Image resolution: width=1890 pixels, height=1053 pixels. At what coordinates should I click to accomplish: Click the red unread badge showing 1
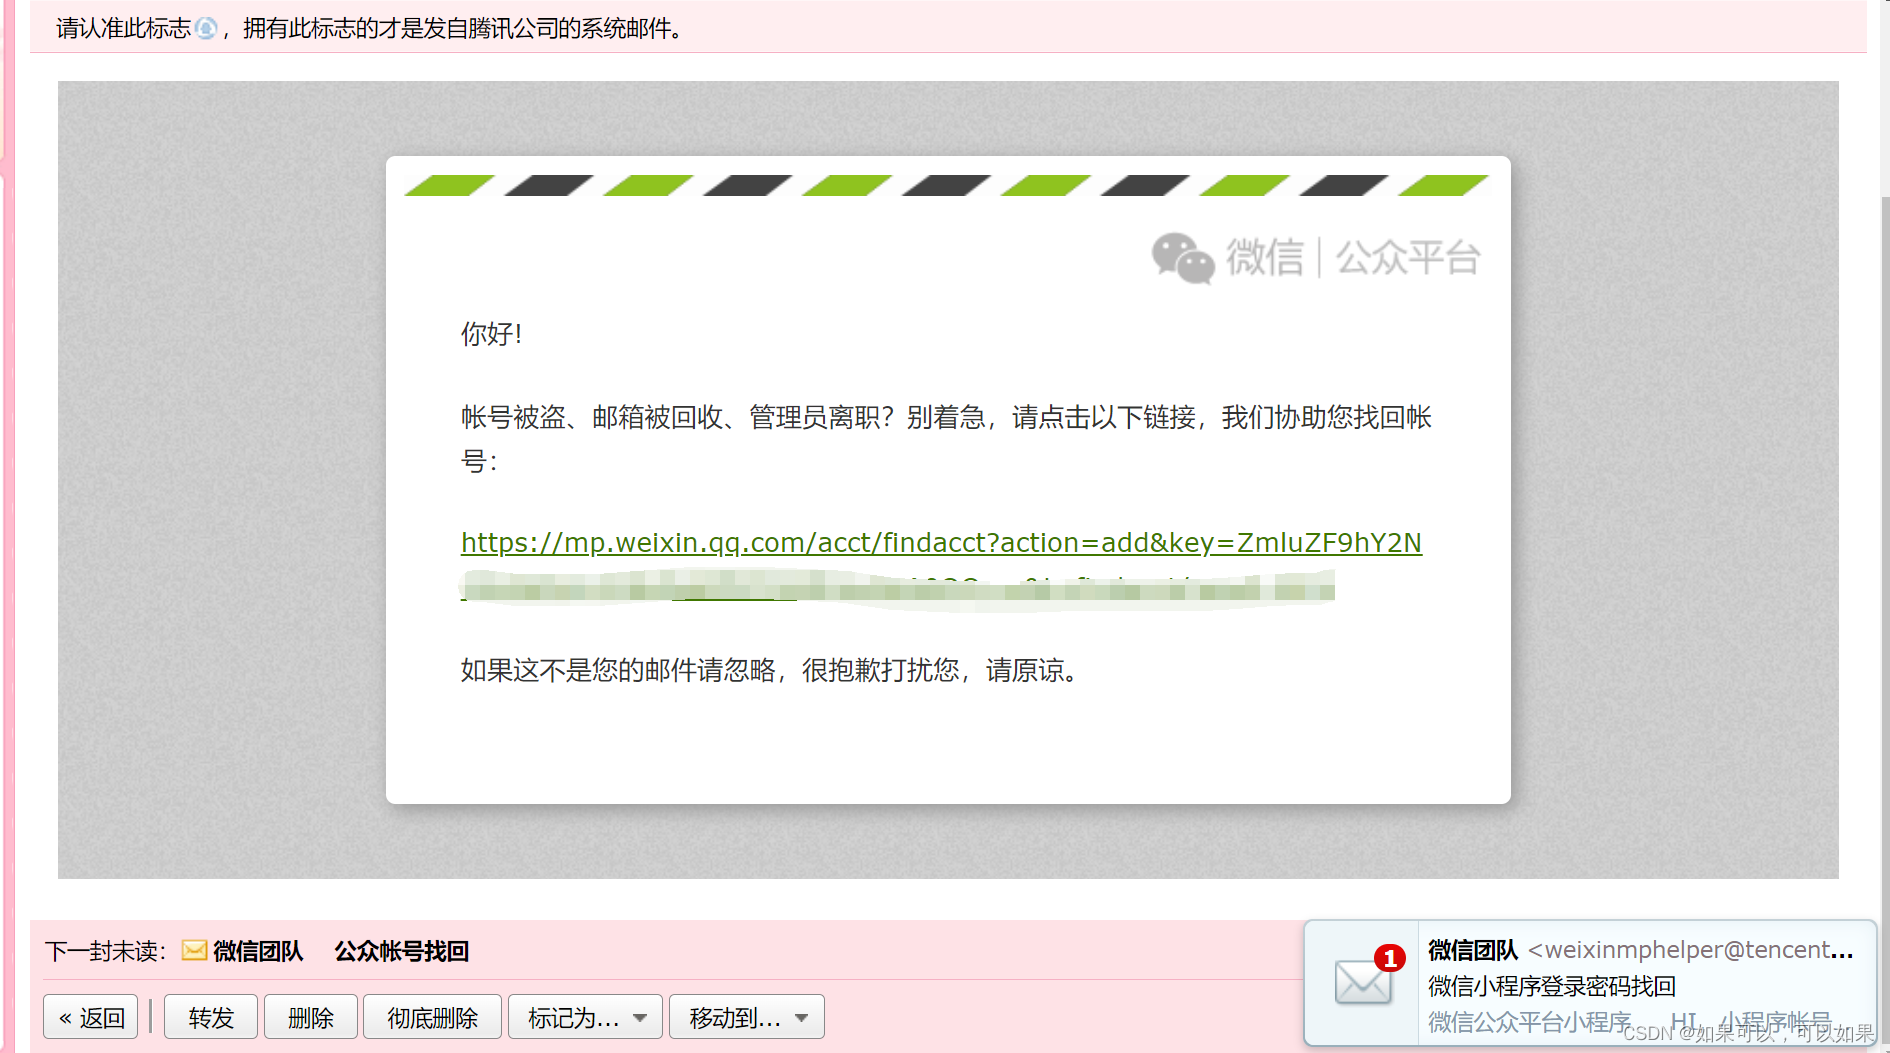pyautogui.click(x=1389, y=957)
